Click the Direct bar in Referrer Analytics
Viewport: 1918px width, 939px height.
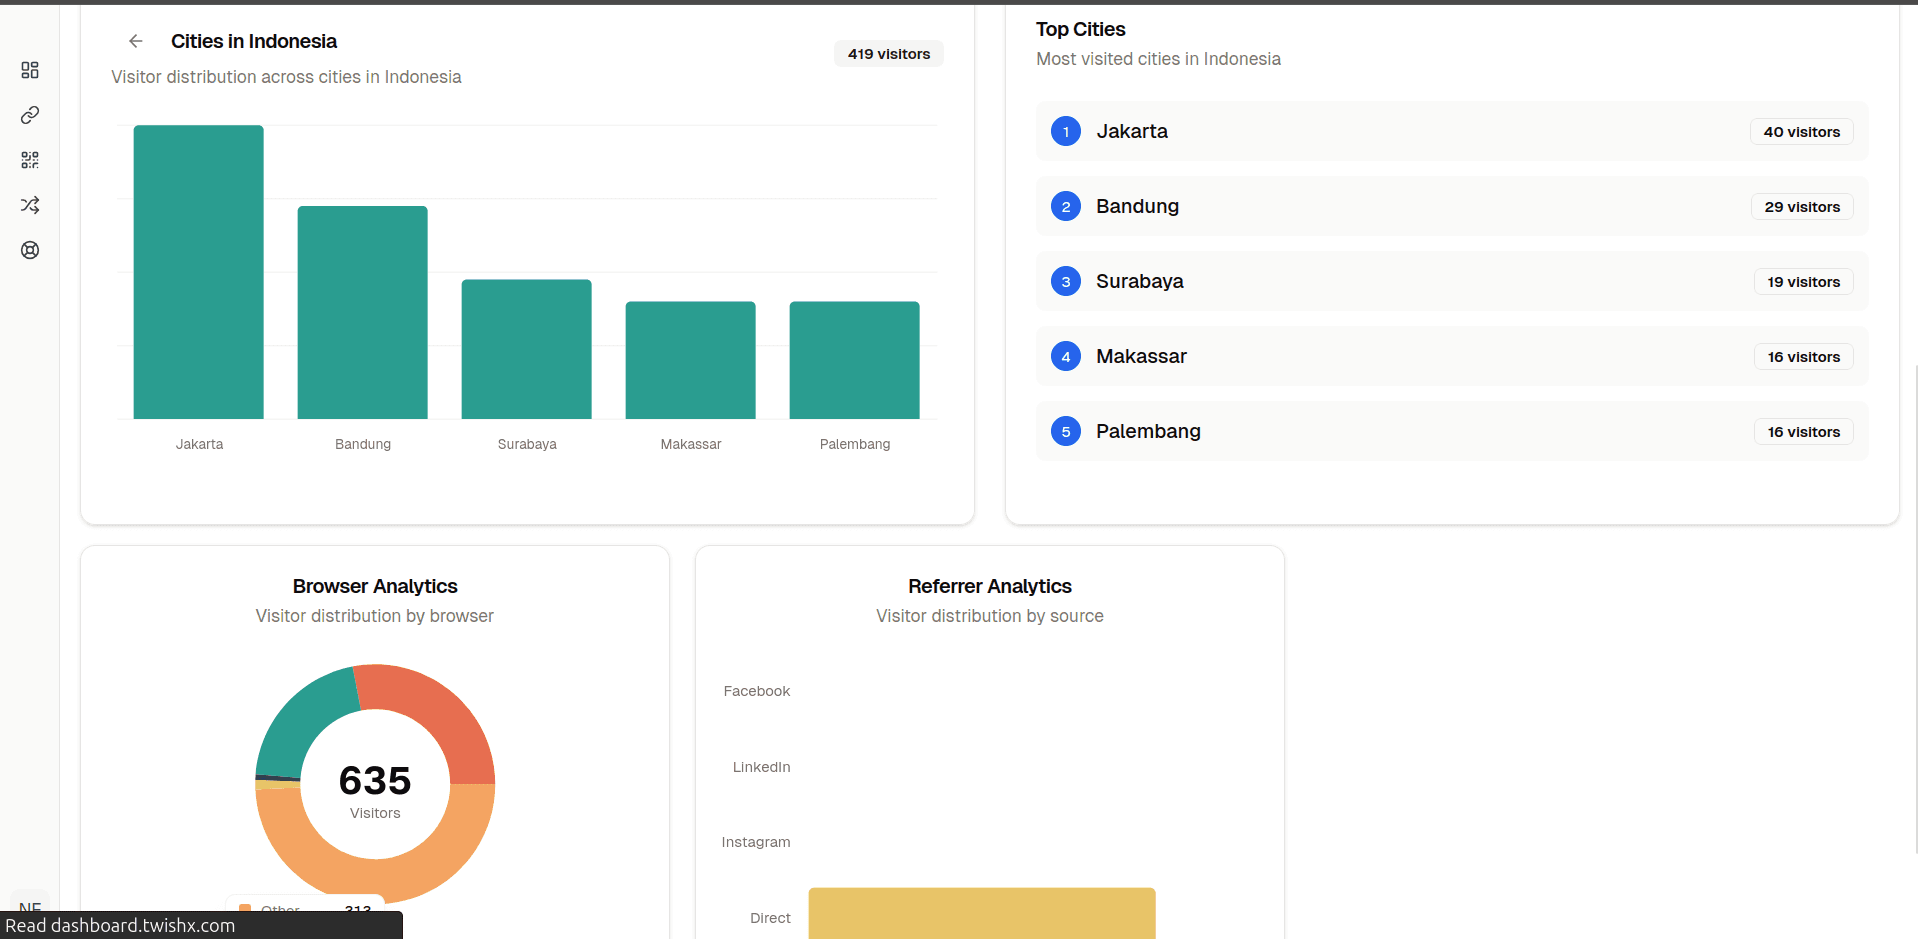(x=982, y=913)
